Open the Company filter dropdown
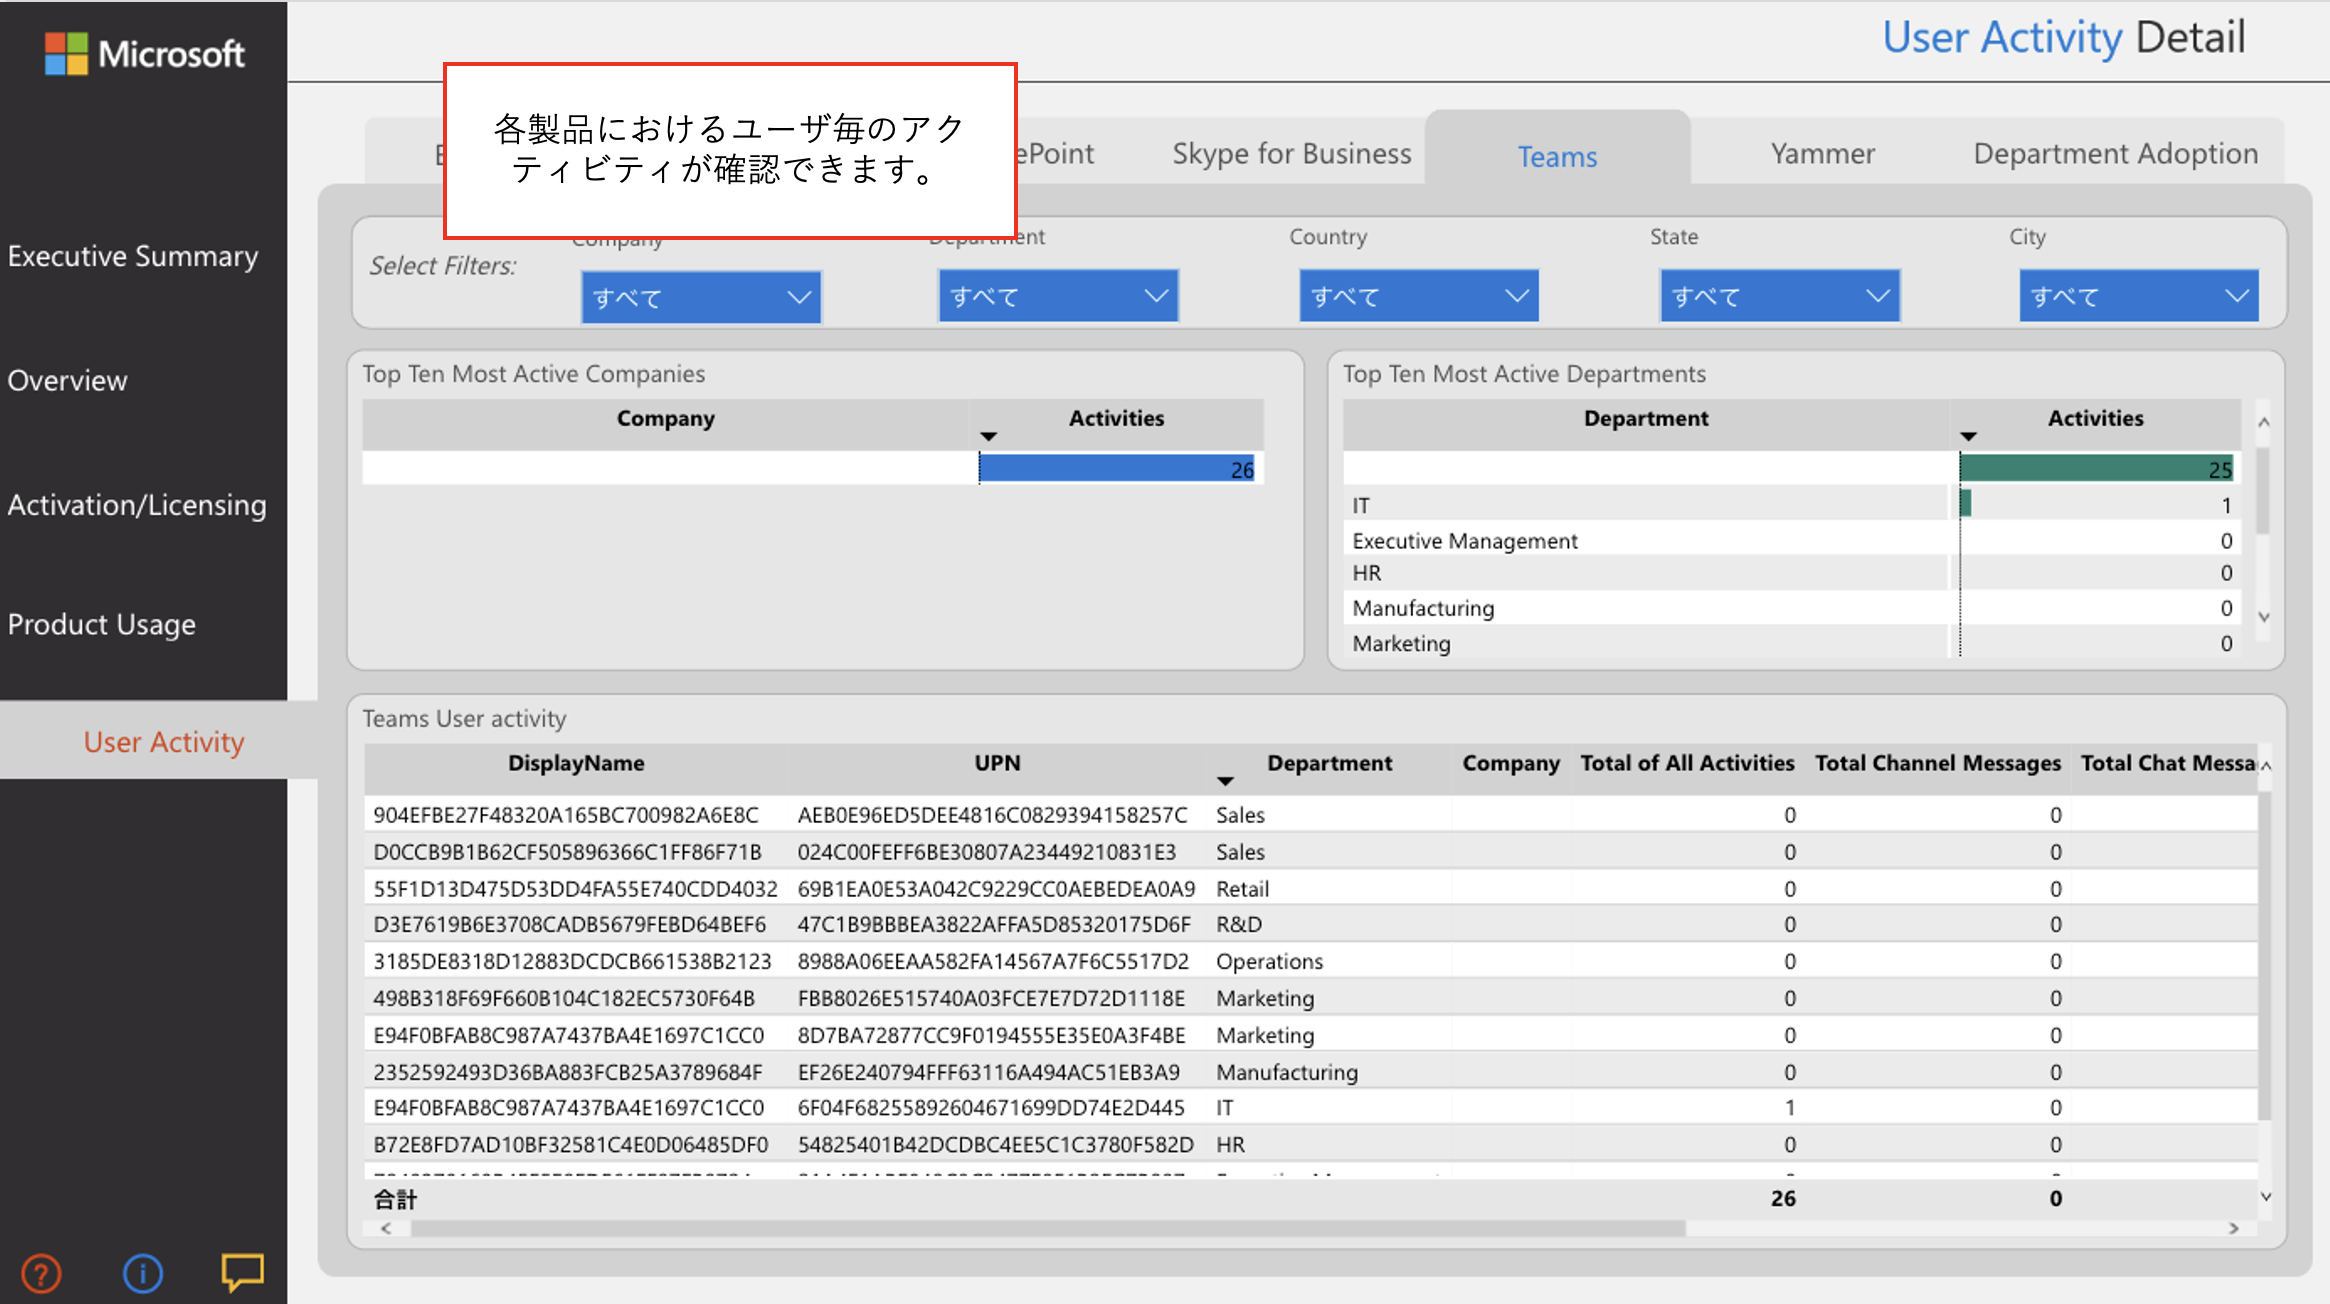Screen dimensions: 2330x1304 (700, 296)
